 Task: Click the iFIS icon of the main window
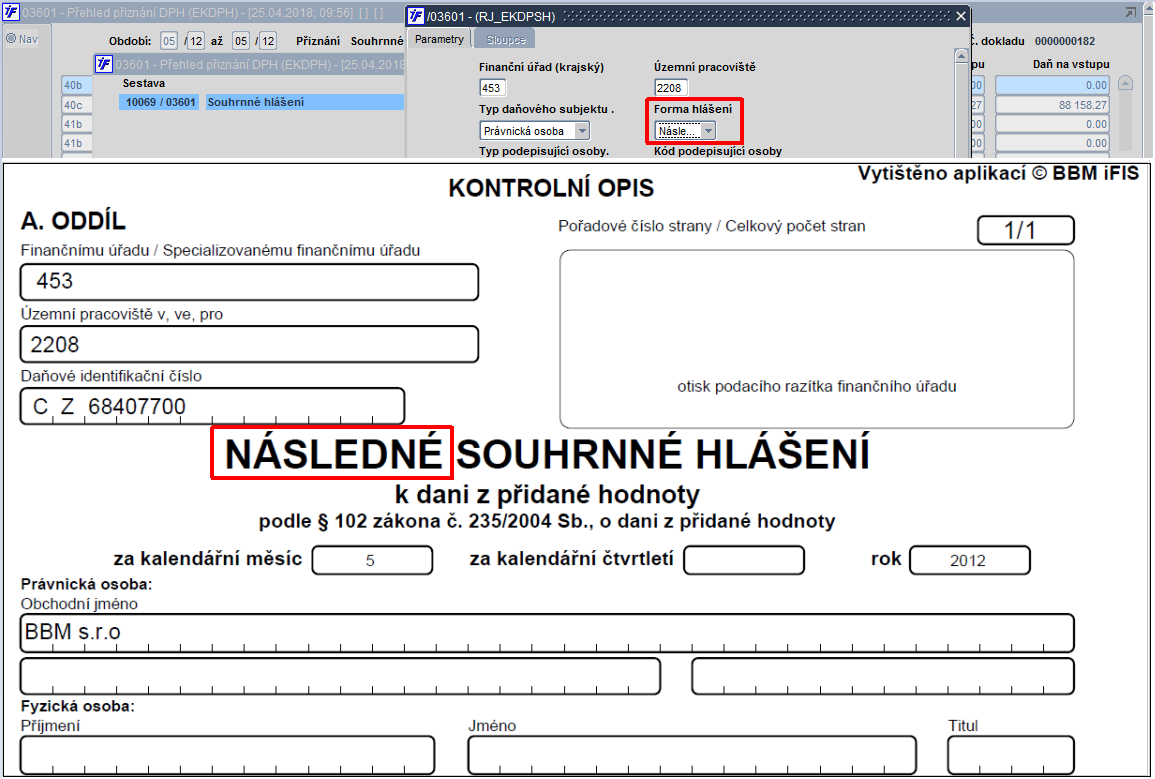click(12, 12)
